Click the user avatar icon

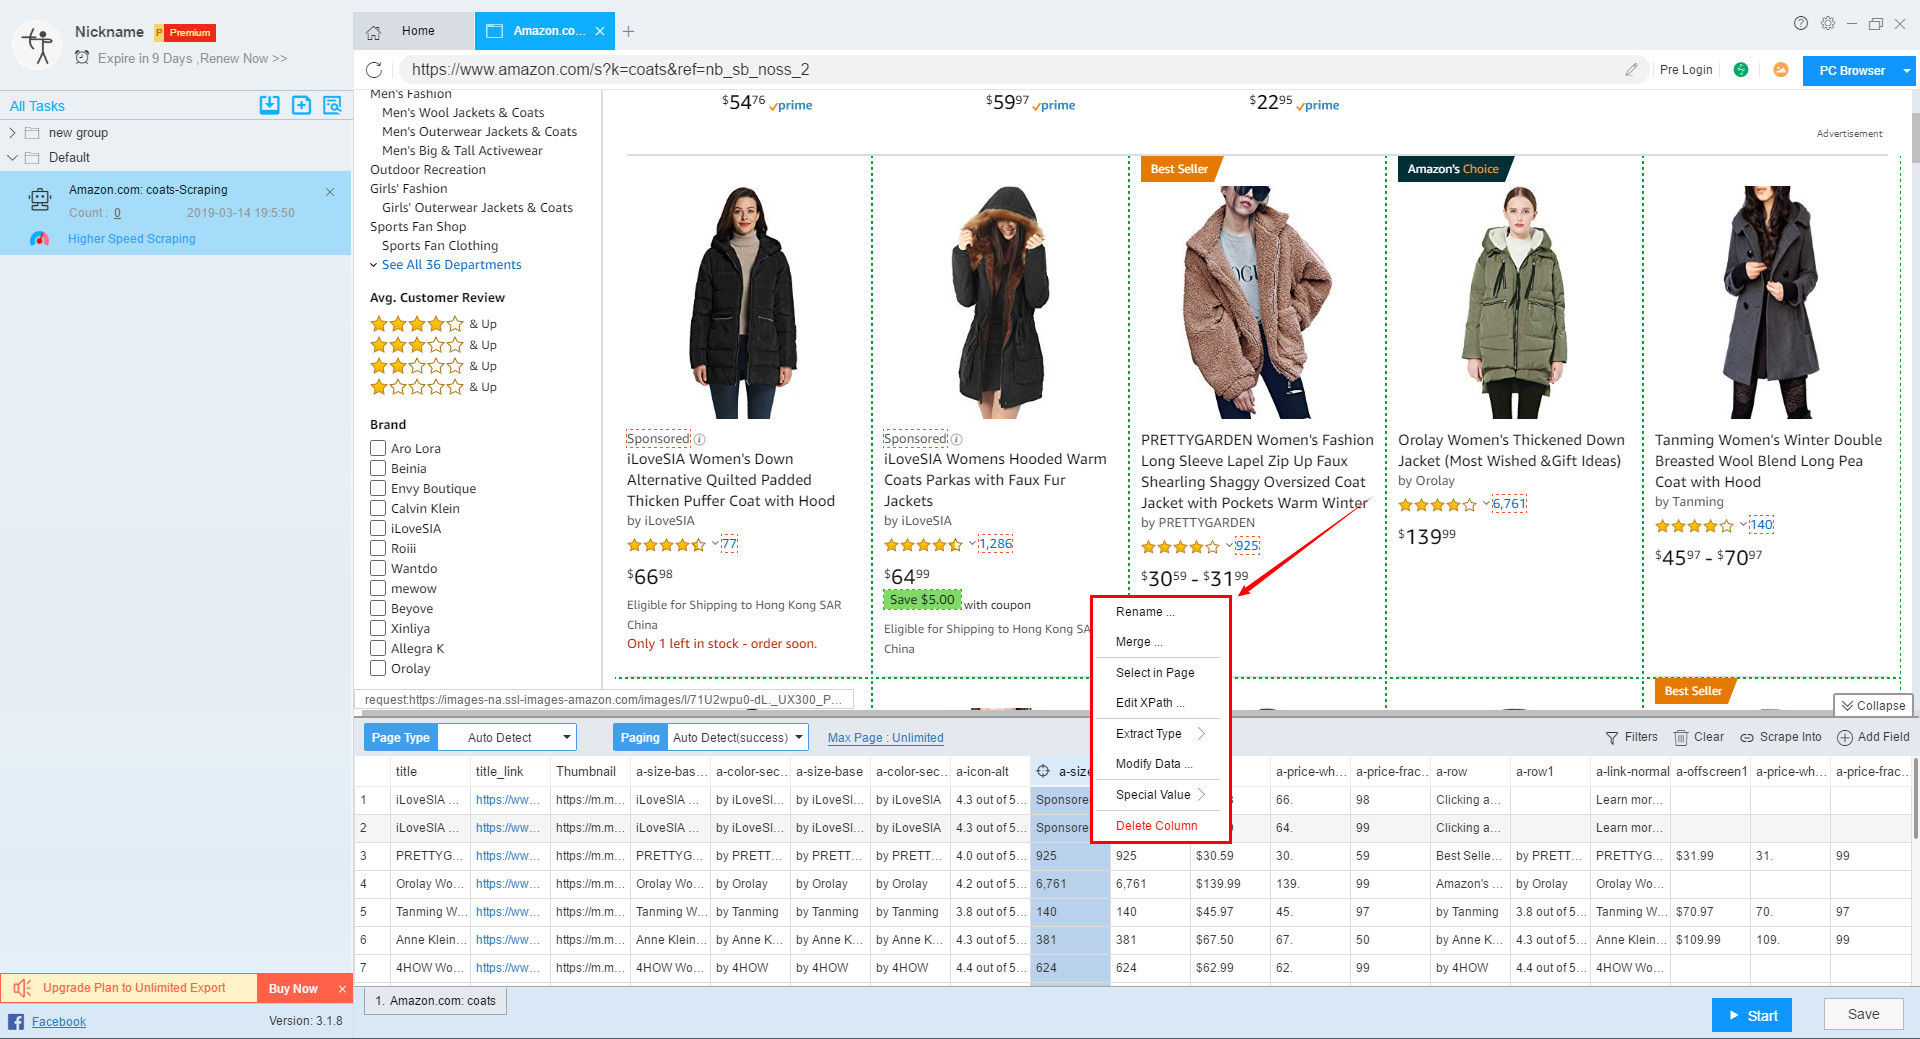pyautogui.click(x=39, y=44)
